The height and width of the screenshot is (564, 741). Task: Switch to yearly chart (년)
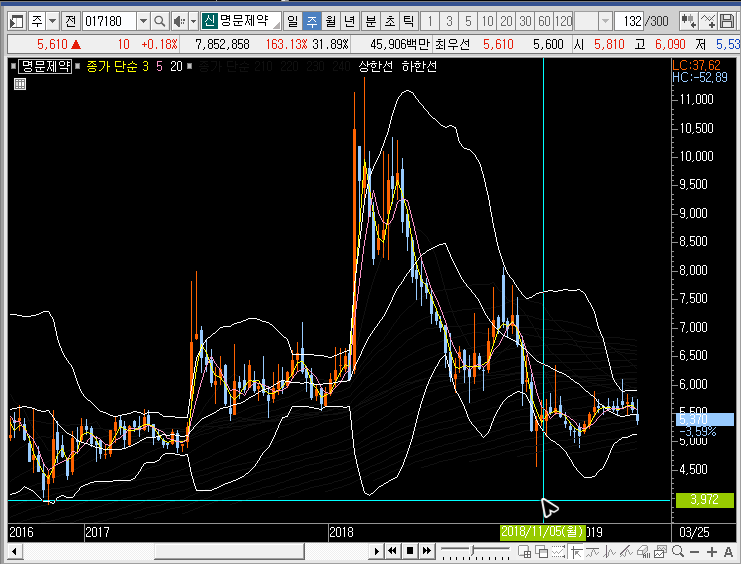pyautogui.click(x=349, y=21)
